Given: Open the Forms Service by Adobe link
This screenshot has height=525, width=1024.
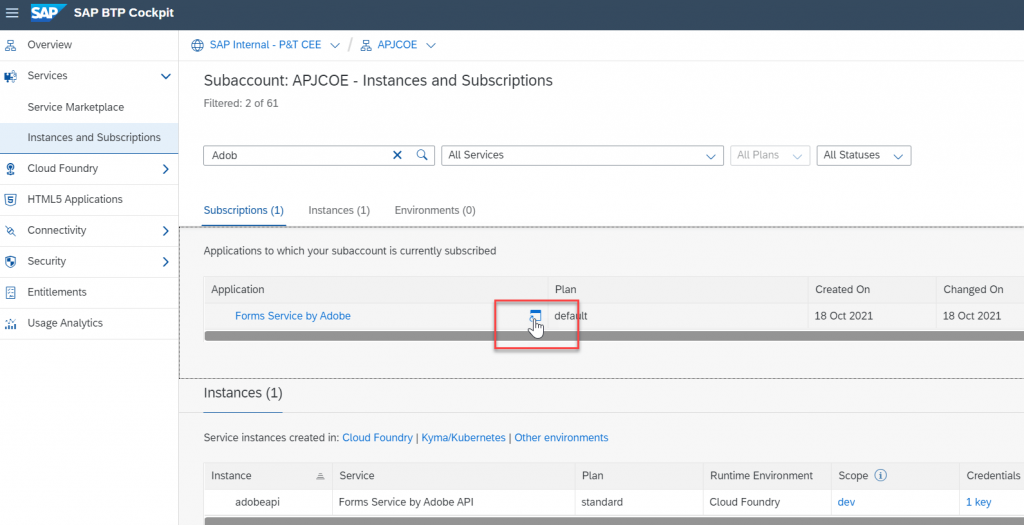Looking at the screenshot, I should [293, 316].
